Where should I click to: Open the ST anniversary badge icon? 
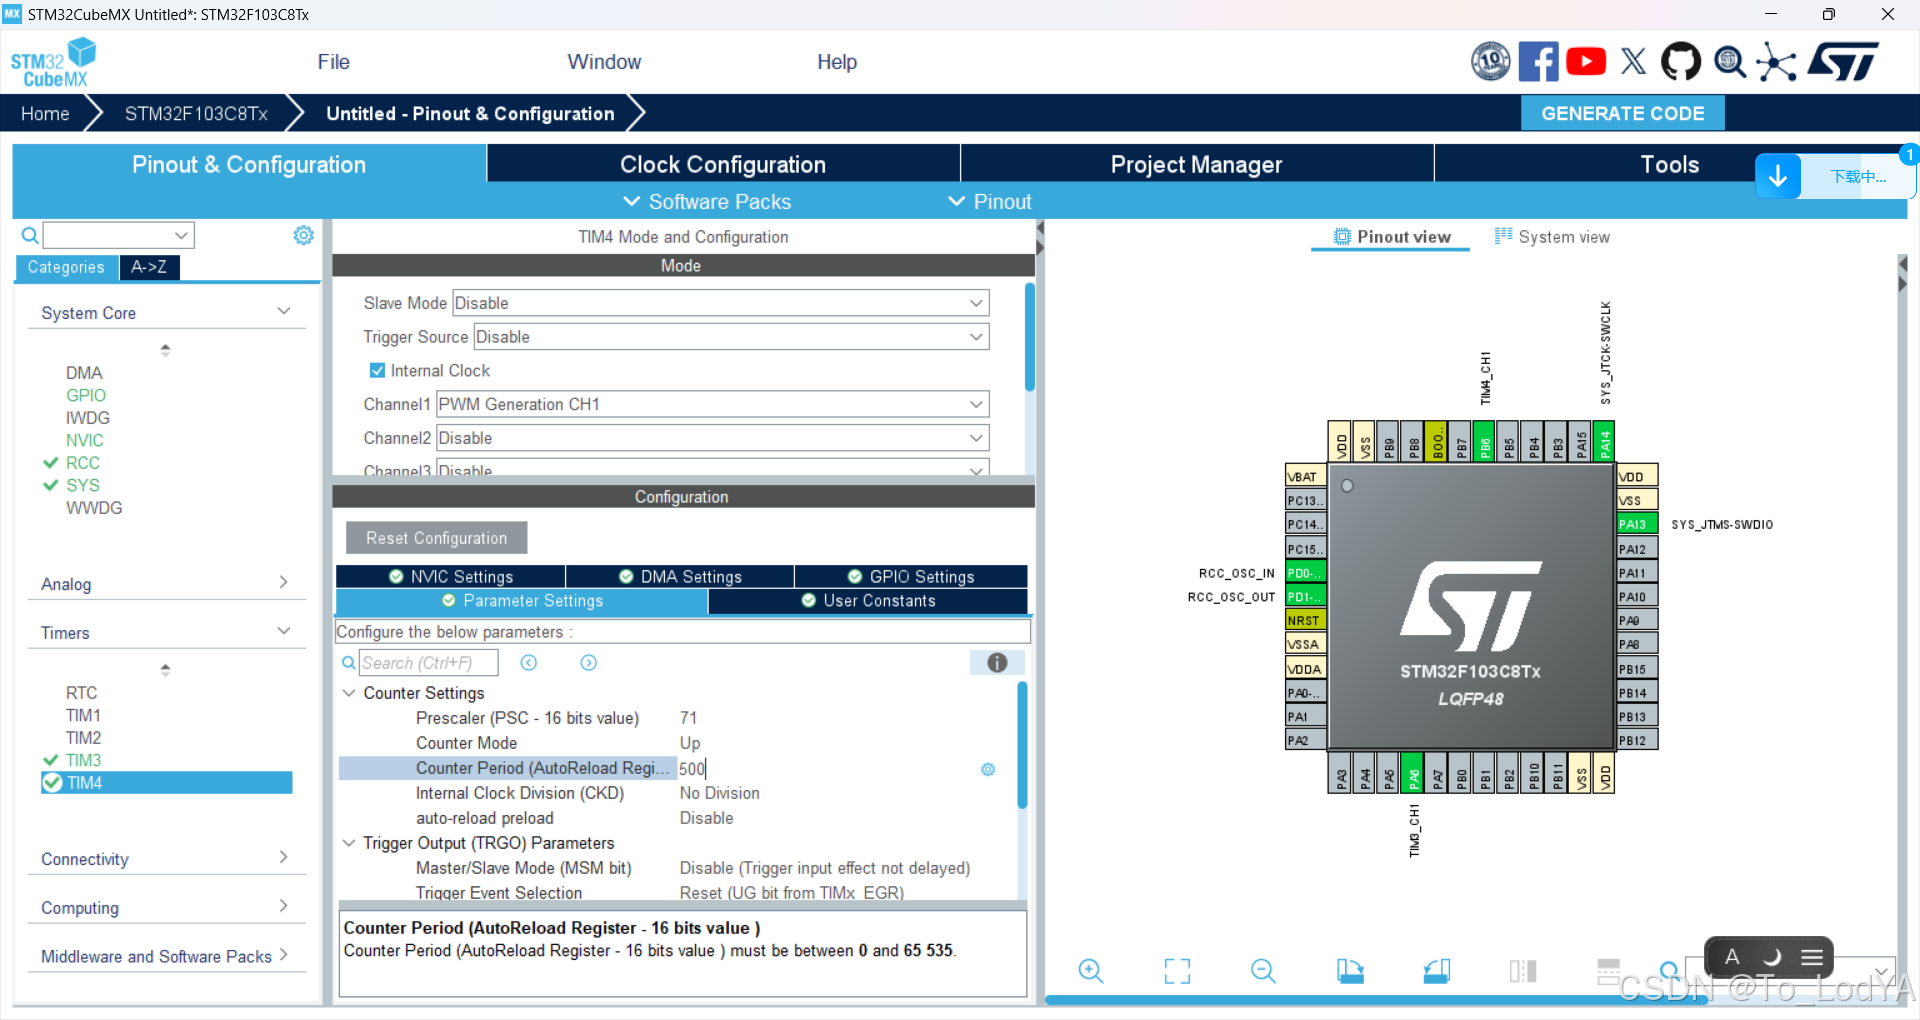1490,61
